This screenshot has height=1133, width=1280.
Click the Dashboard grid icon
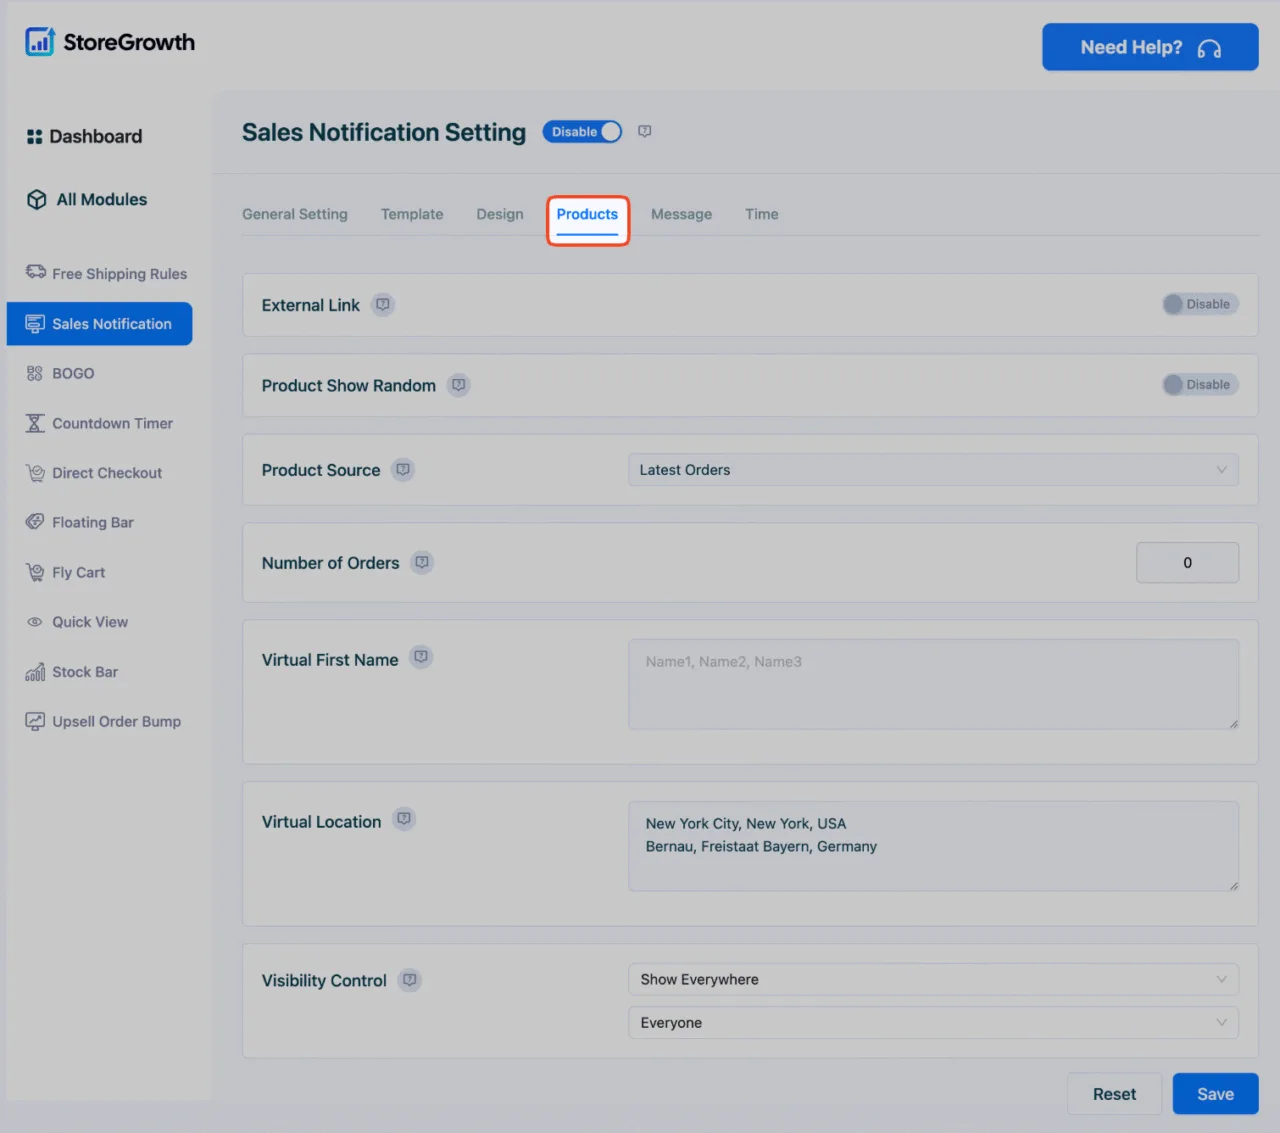(x=34, y=137)
